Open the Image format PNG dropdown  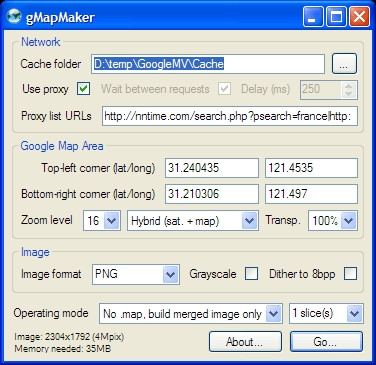[136, 274]
